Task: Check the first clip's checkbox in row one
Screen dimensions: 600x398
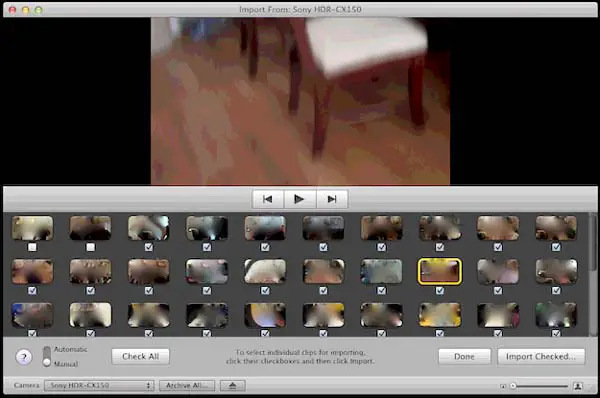Action: pyautogui.click(x=32, y=247)
